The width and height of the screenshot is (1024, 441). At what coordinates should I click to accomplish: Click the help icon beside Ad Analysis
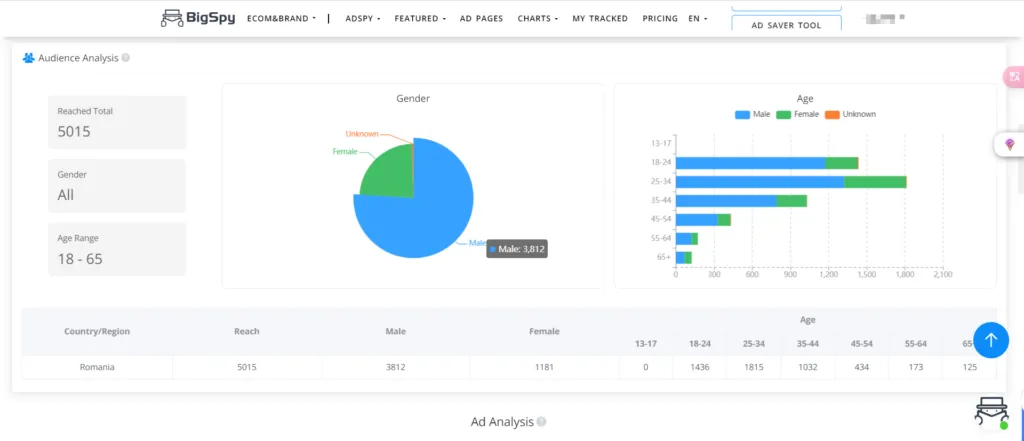click(541, 422)
